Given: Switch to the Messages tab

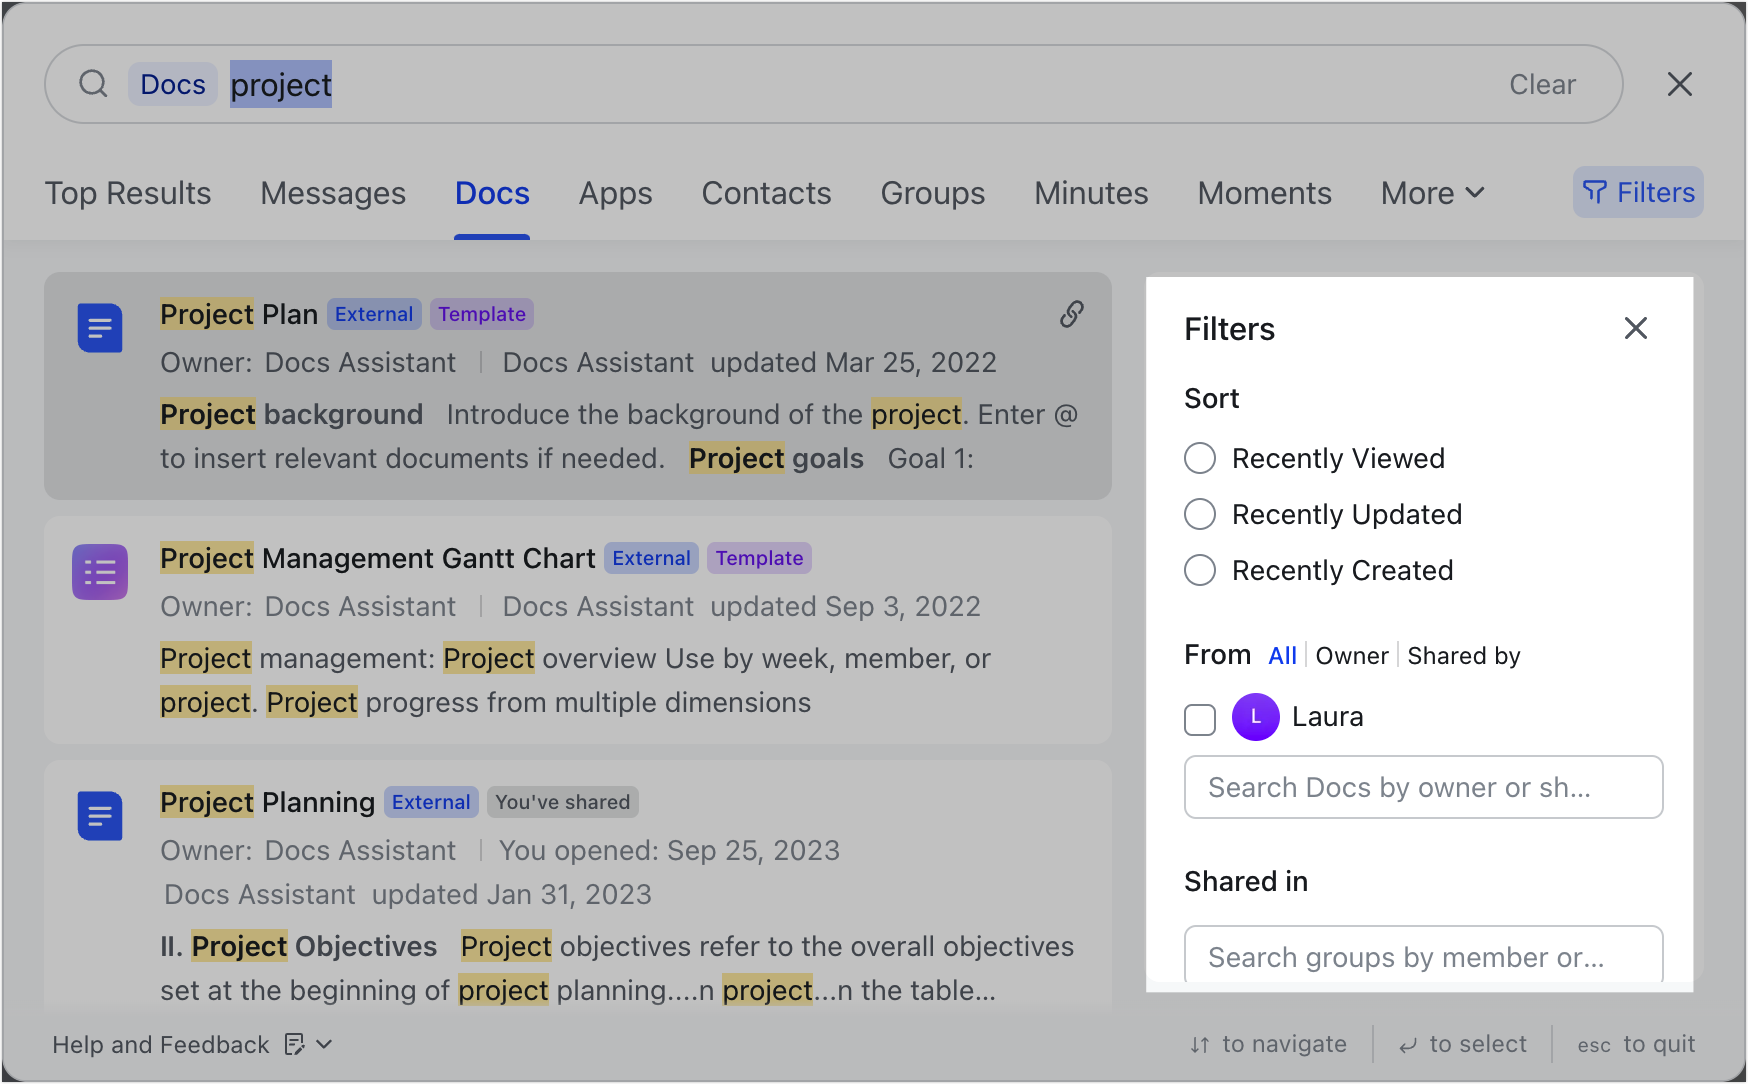Looking at the screenshot, I should click(333, 193).
